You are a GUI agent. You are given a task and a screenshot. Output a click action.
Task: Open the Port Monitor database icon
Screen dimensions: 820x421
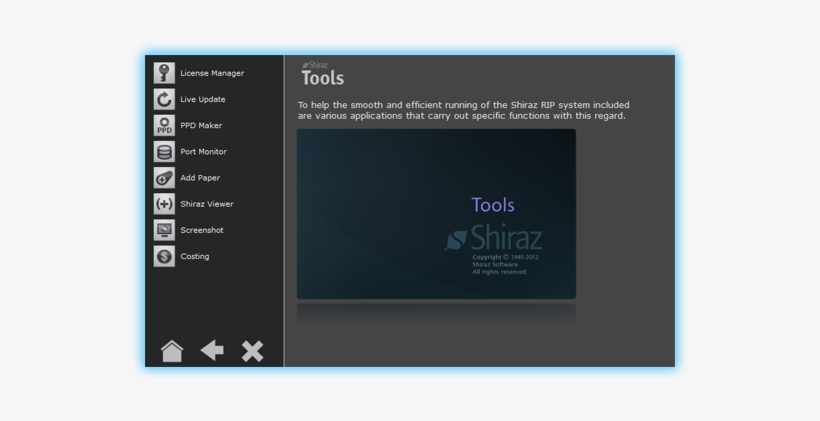tap(164, 152)
